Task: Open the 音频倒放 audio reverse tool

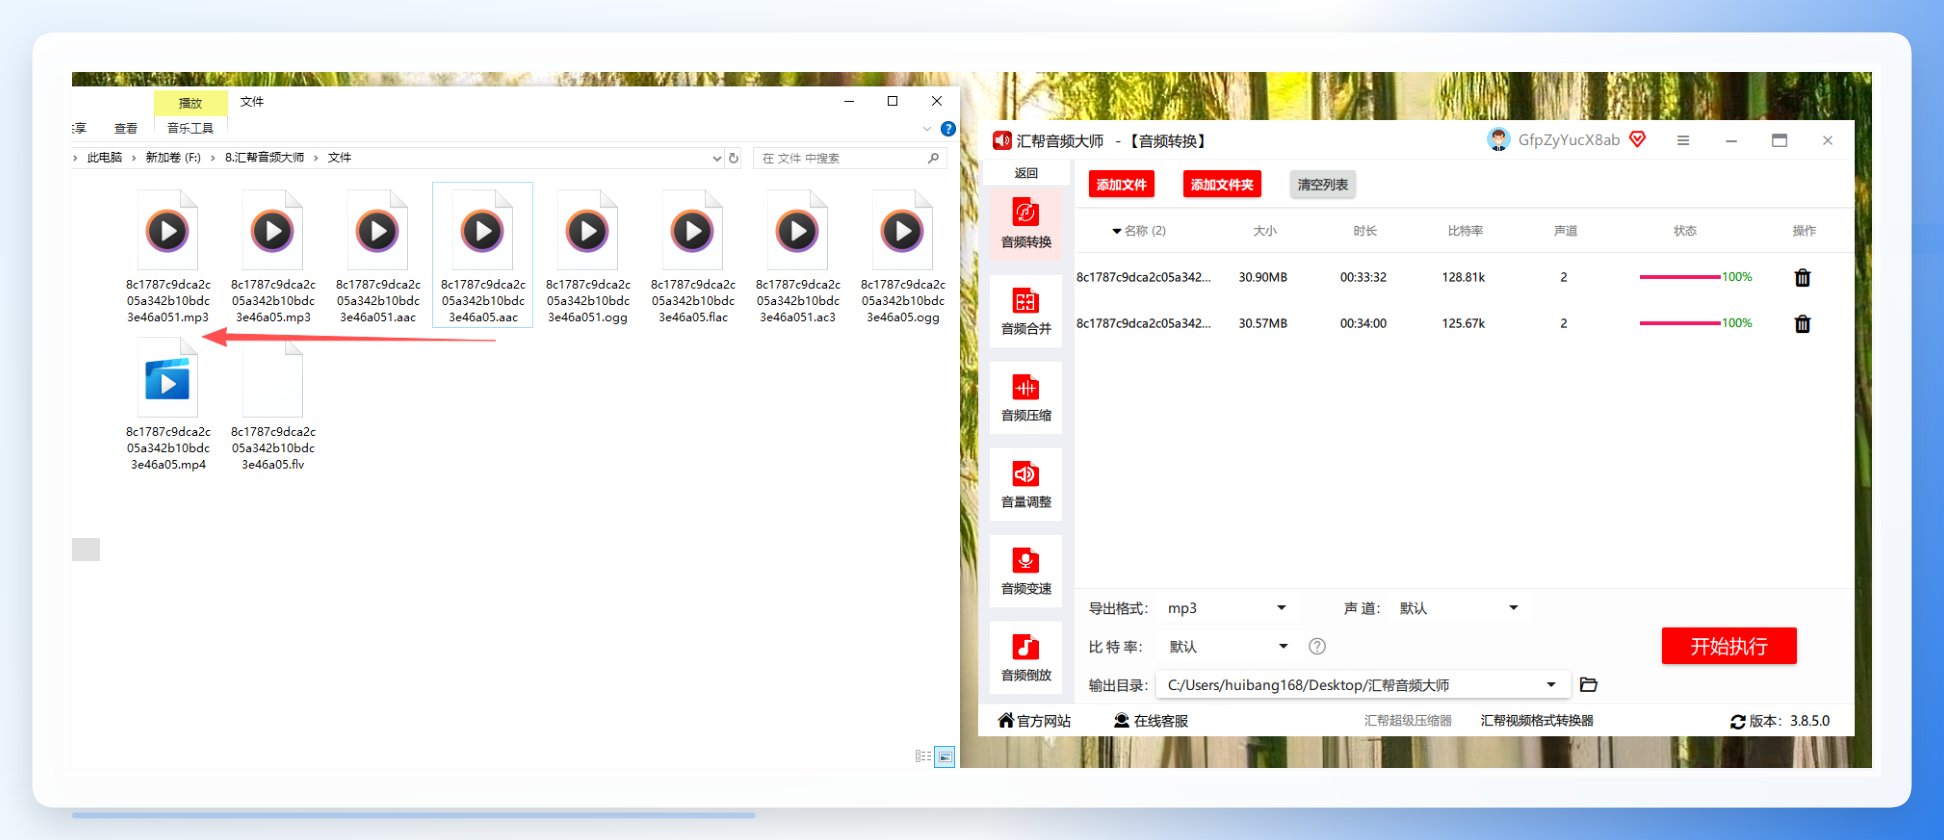Action: [1025, 658]
